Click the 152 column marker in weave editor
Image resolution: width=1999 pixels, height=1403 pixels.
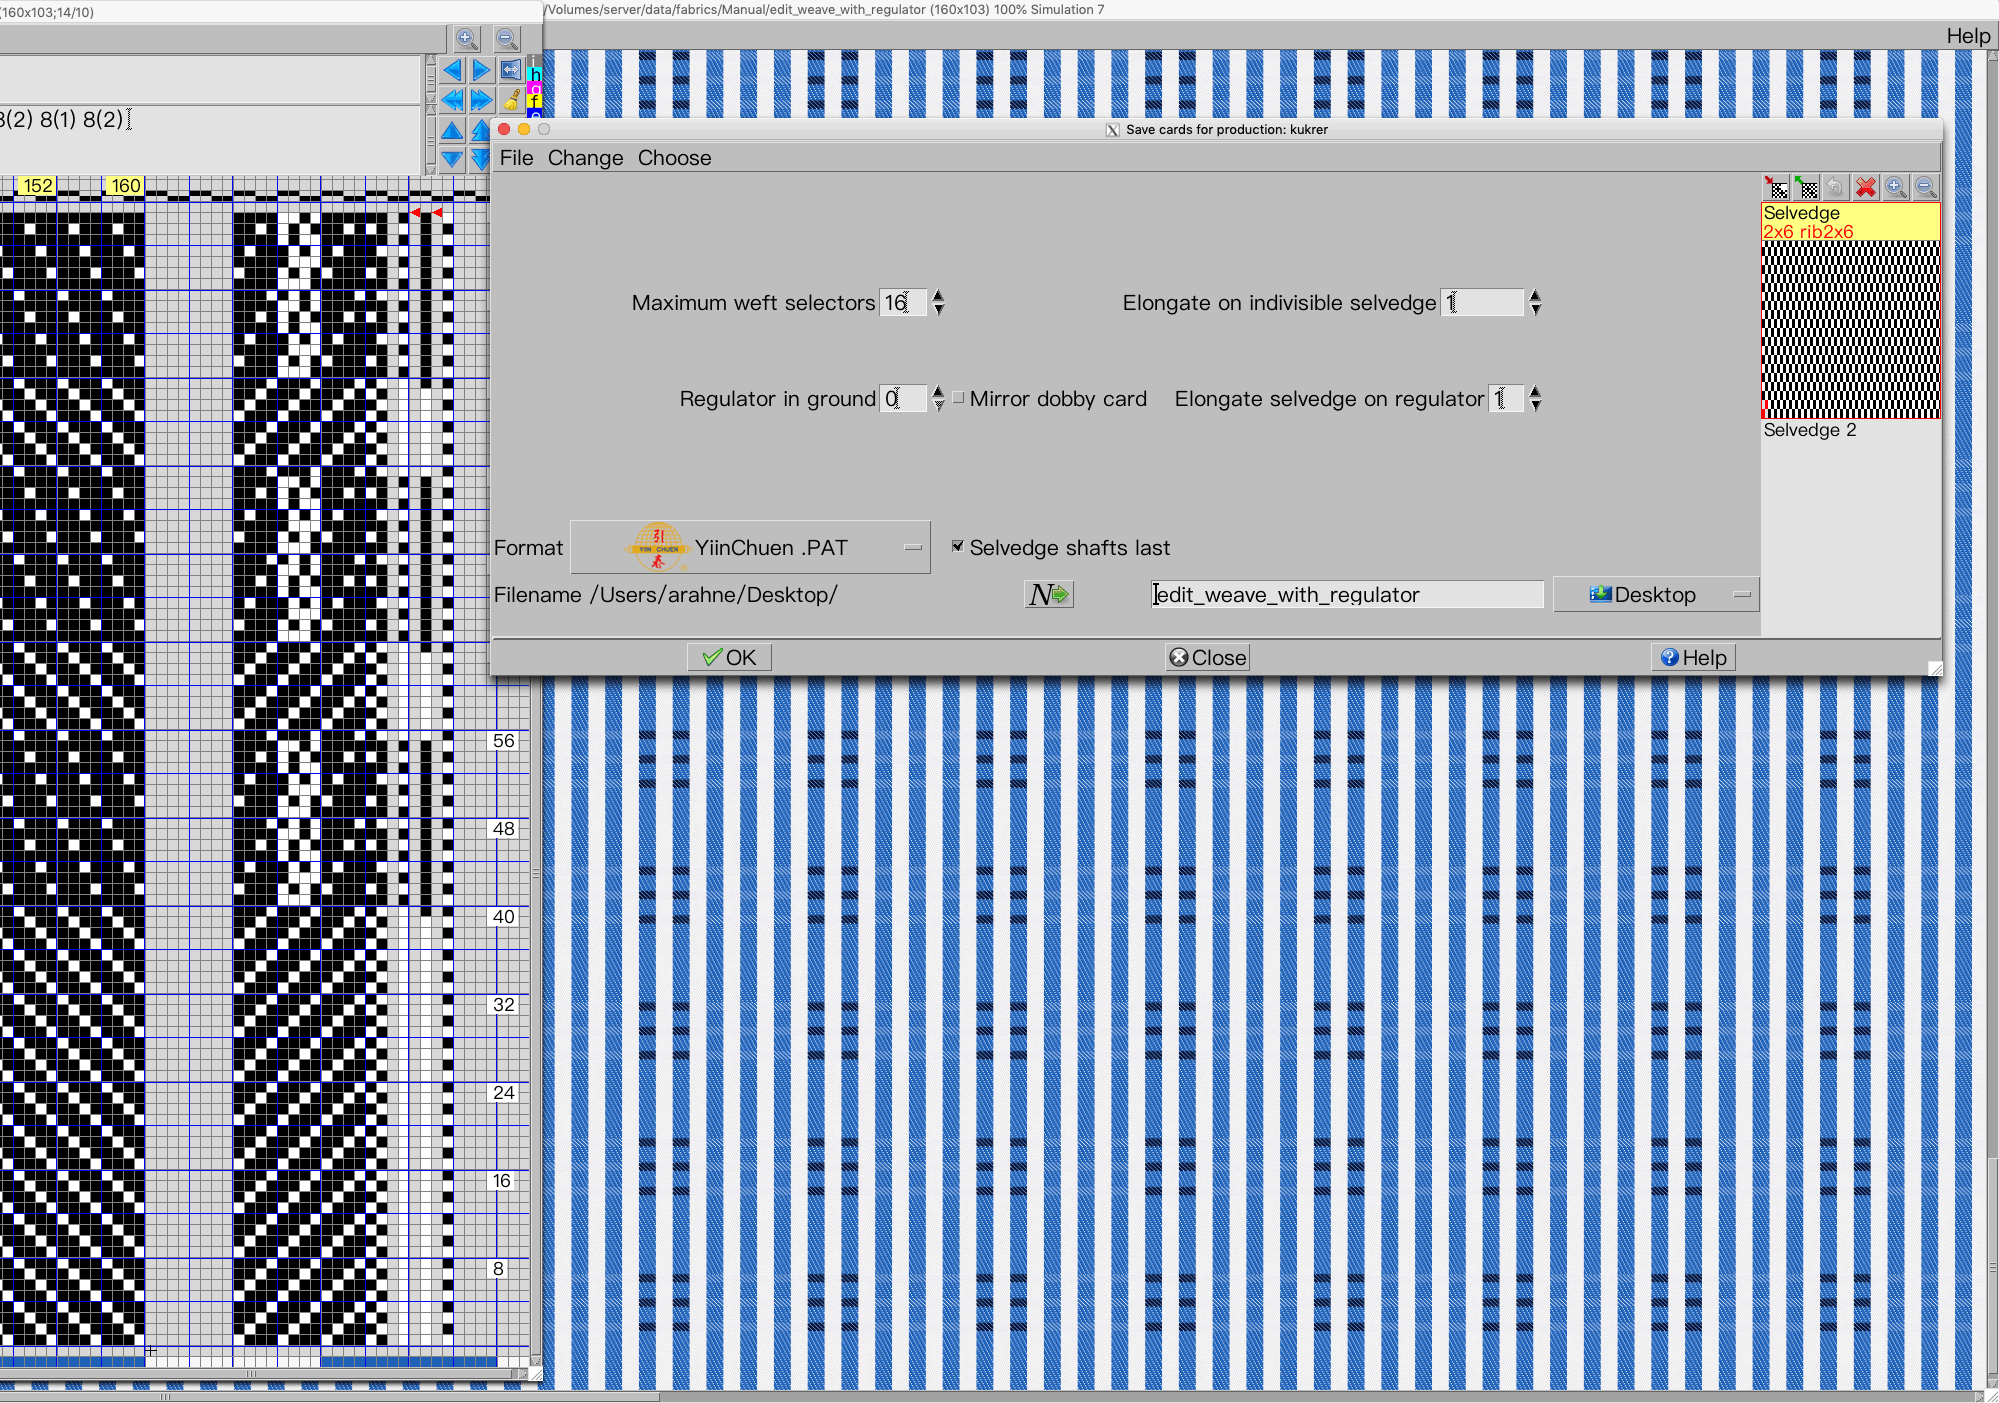click(37, 186)
